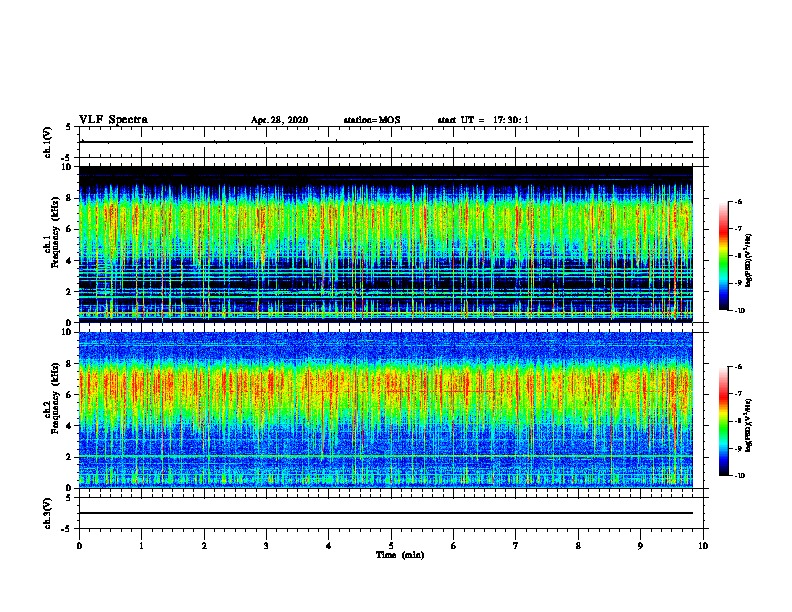Click the ch.3 voltage waveform trace

coord(386,513)
